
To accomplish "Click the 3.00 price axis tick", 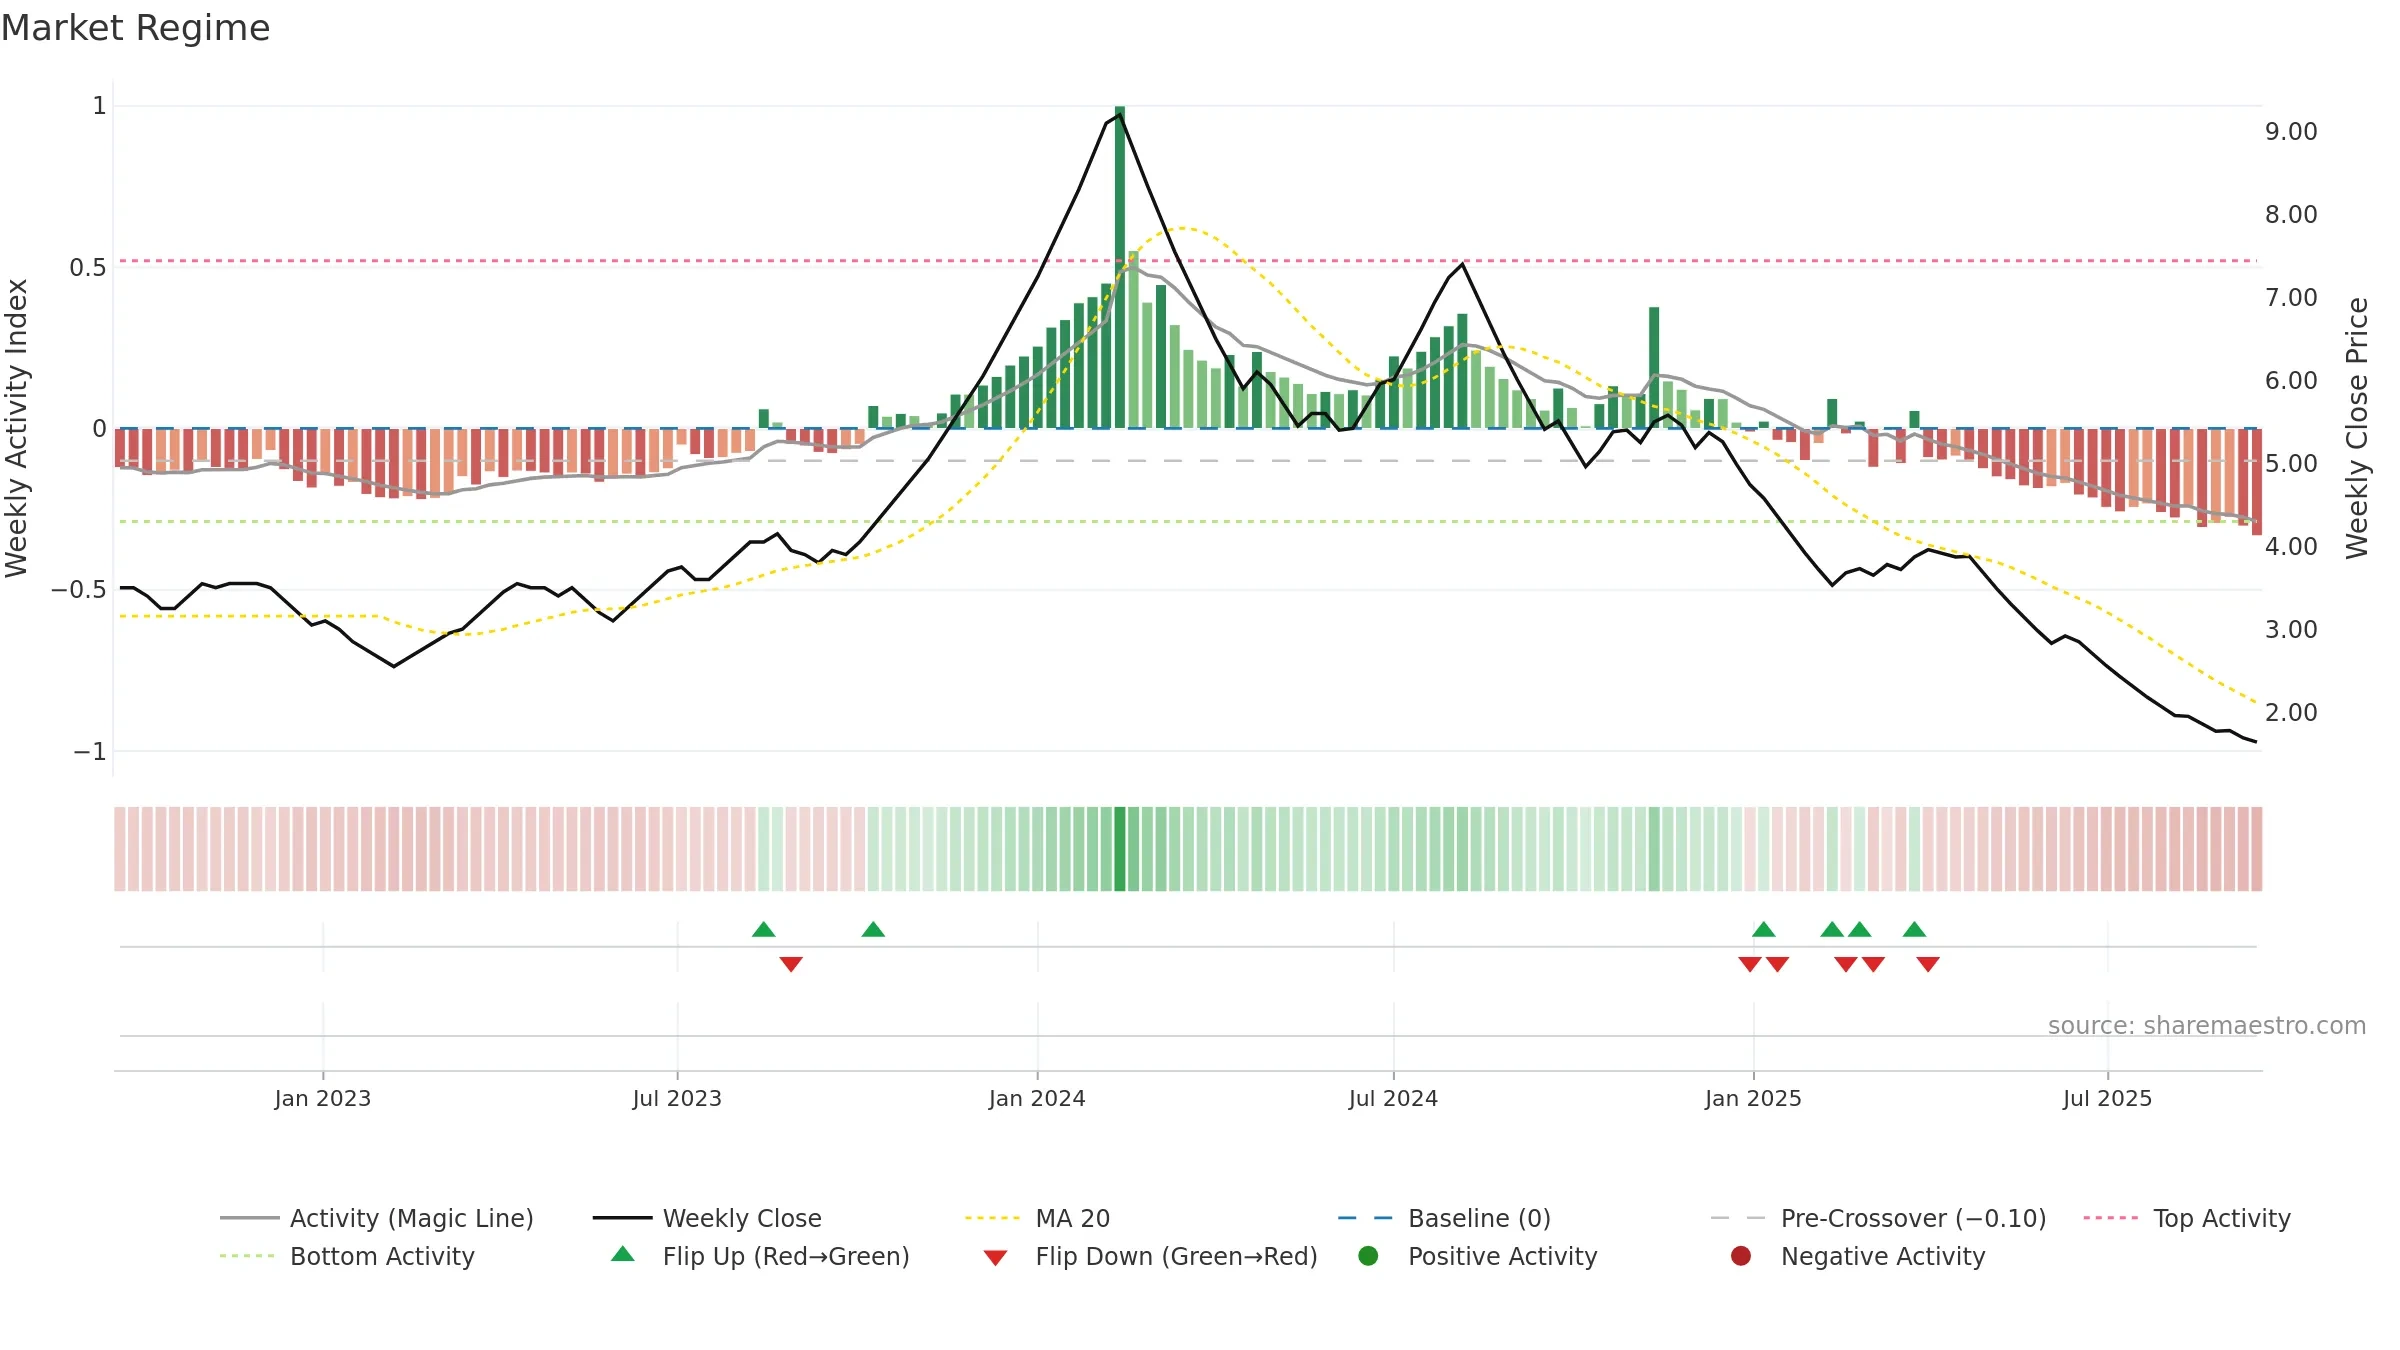I will (2291, 629).
